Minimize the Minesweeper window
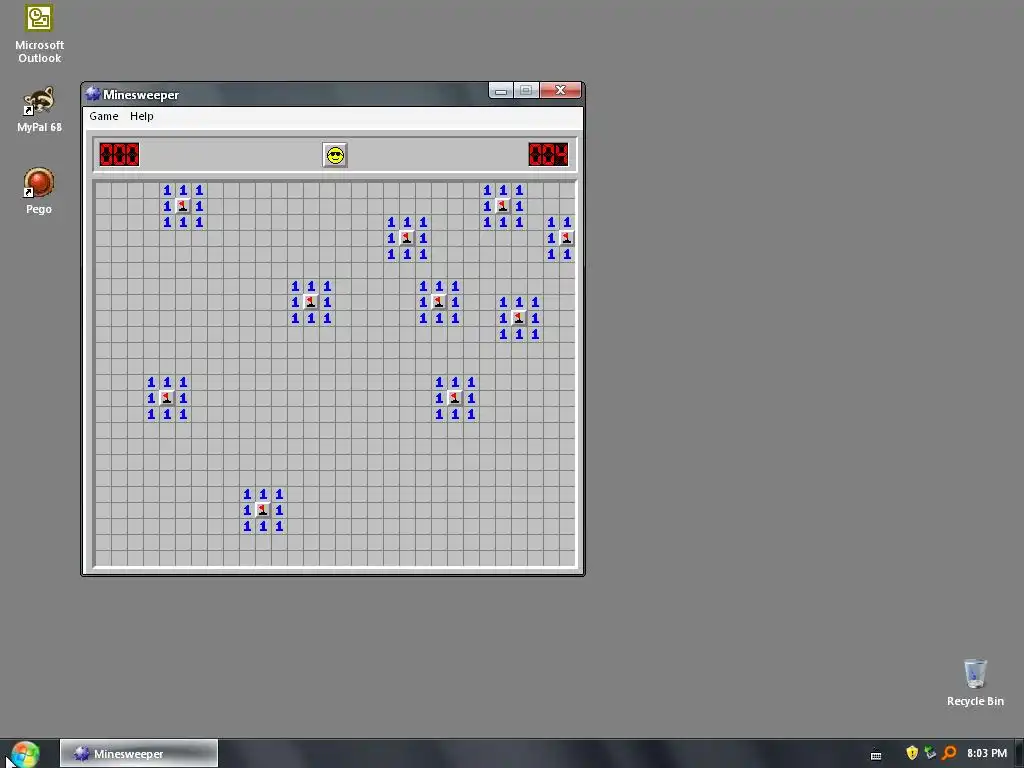This screenshot has width=1024, height=768. click(x=501, y=91)
